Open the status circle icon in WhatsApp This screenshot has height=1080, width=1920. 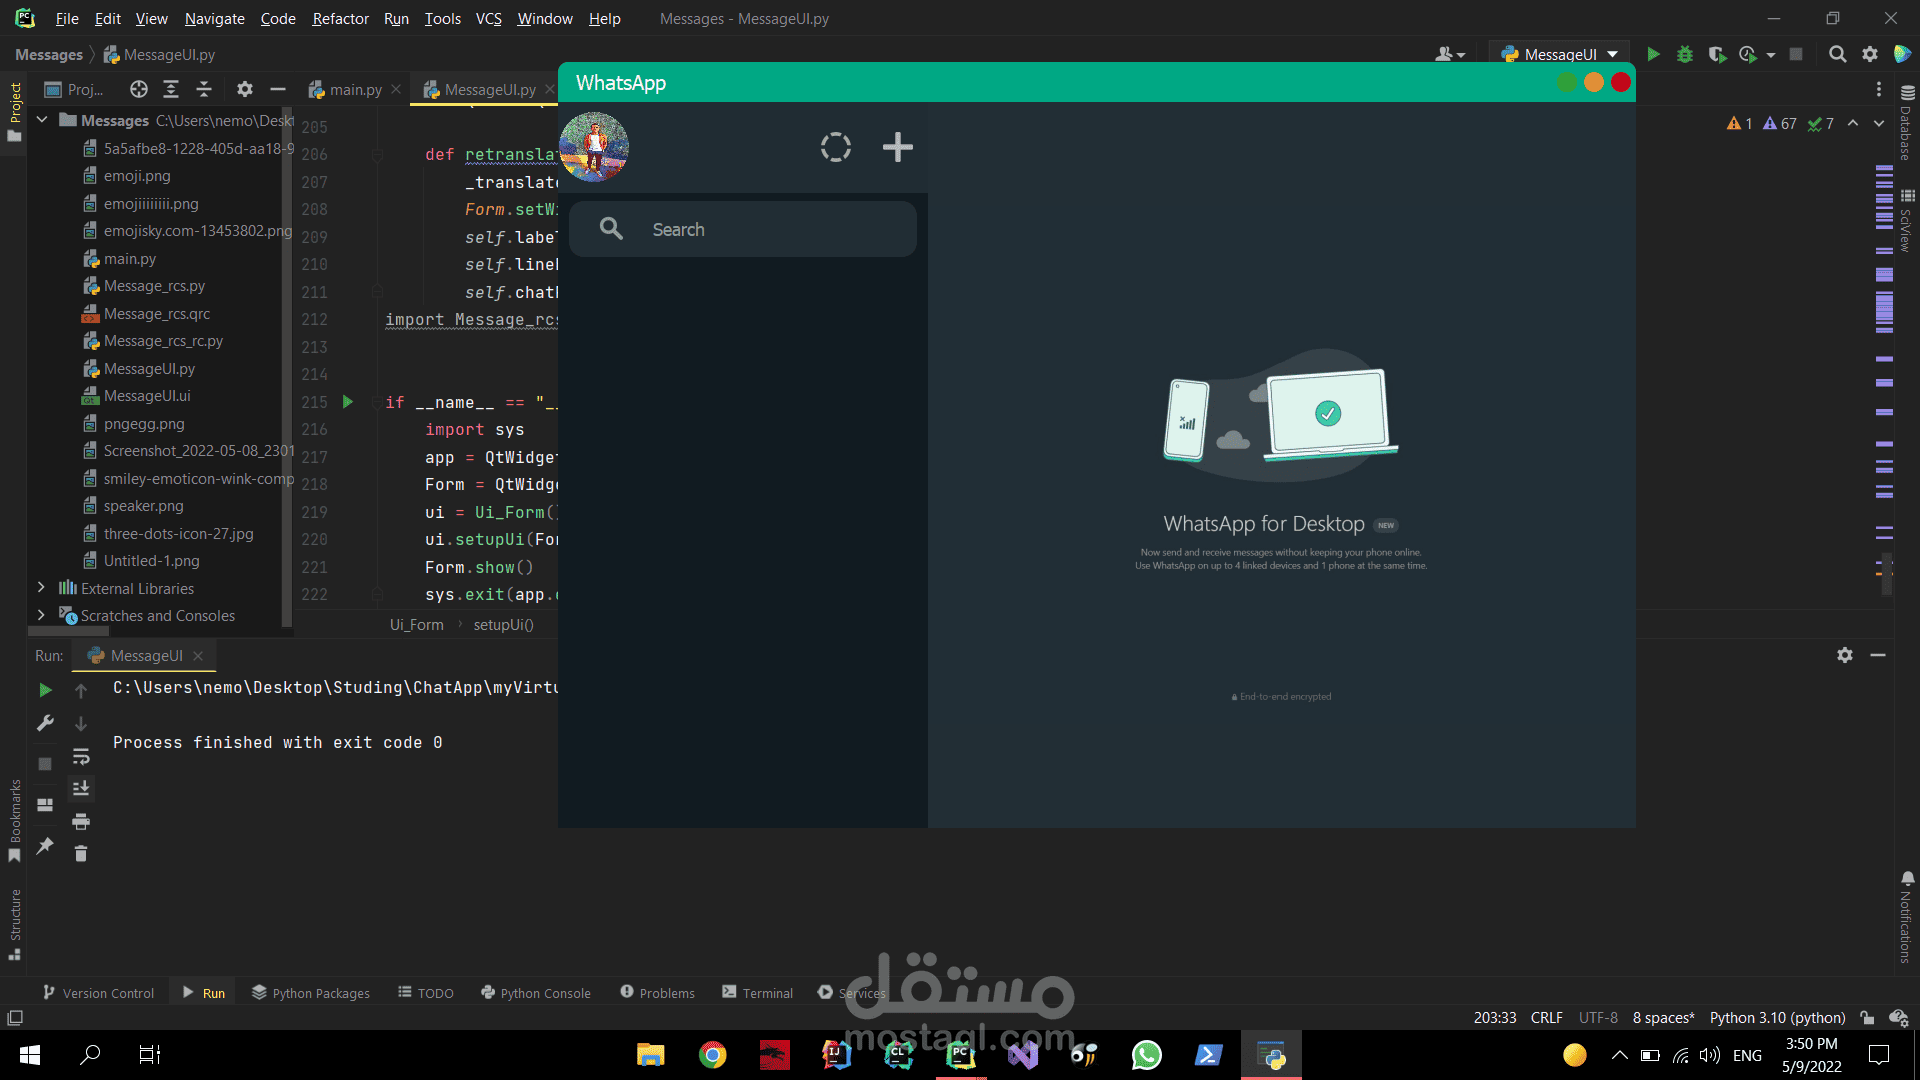click(x=836, y=147)
